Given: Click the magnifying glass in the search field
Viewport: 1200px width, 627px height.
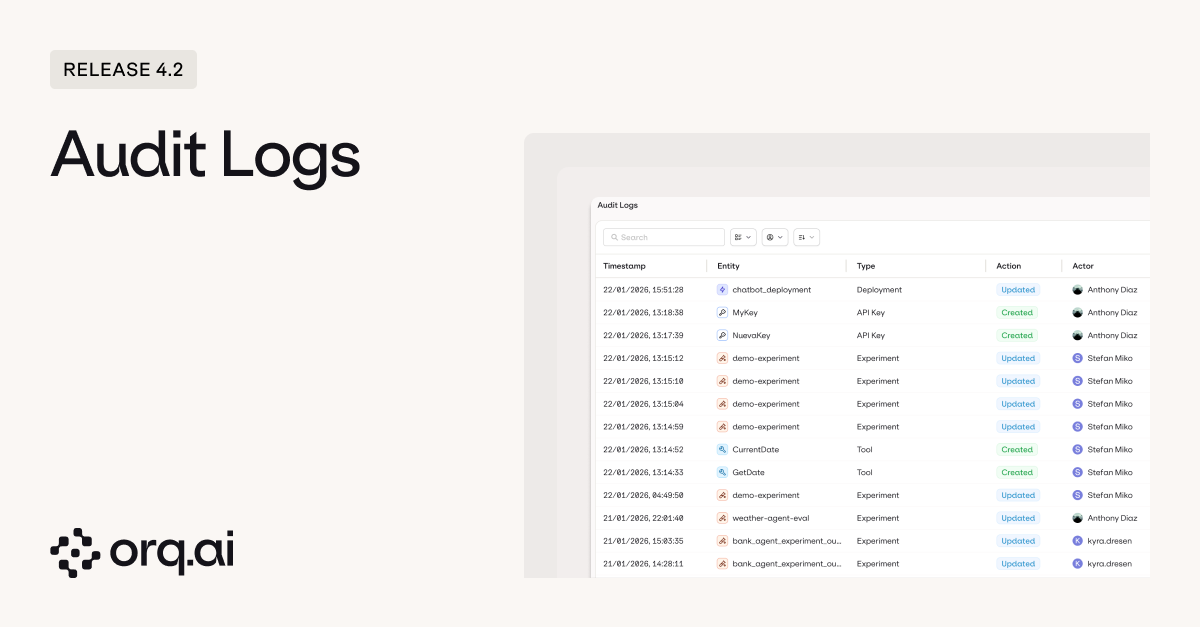Looking at the screenshot, I should click(615, 237).
